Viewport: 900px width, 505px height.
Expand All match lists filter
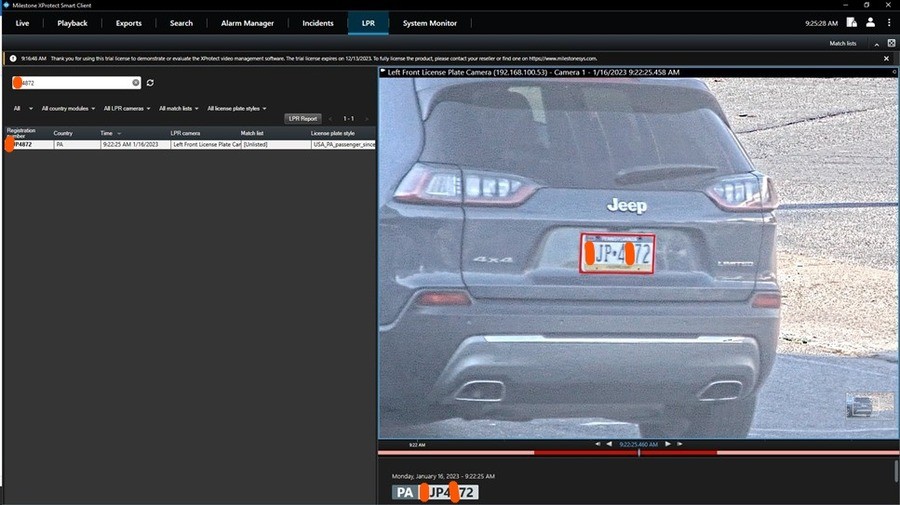click(179, 108)
